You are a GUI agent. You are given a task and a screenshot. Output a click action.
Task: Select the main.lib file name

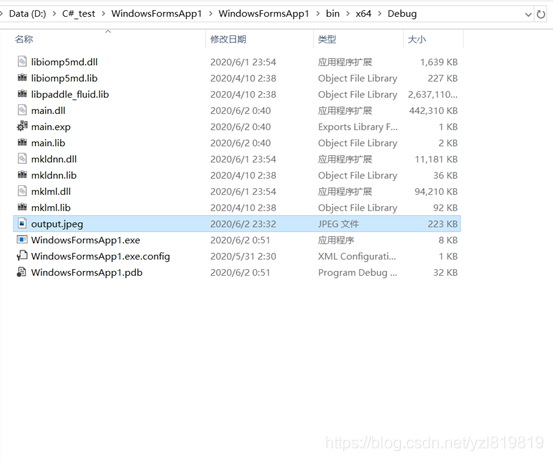coord(48,143)
